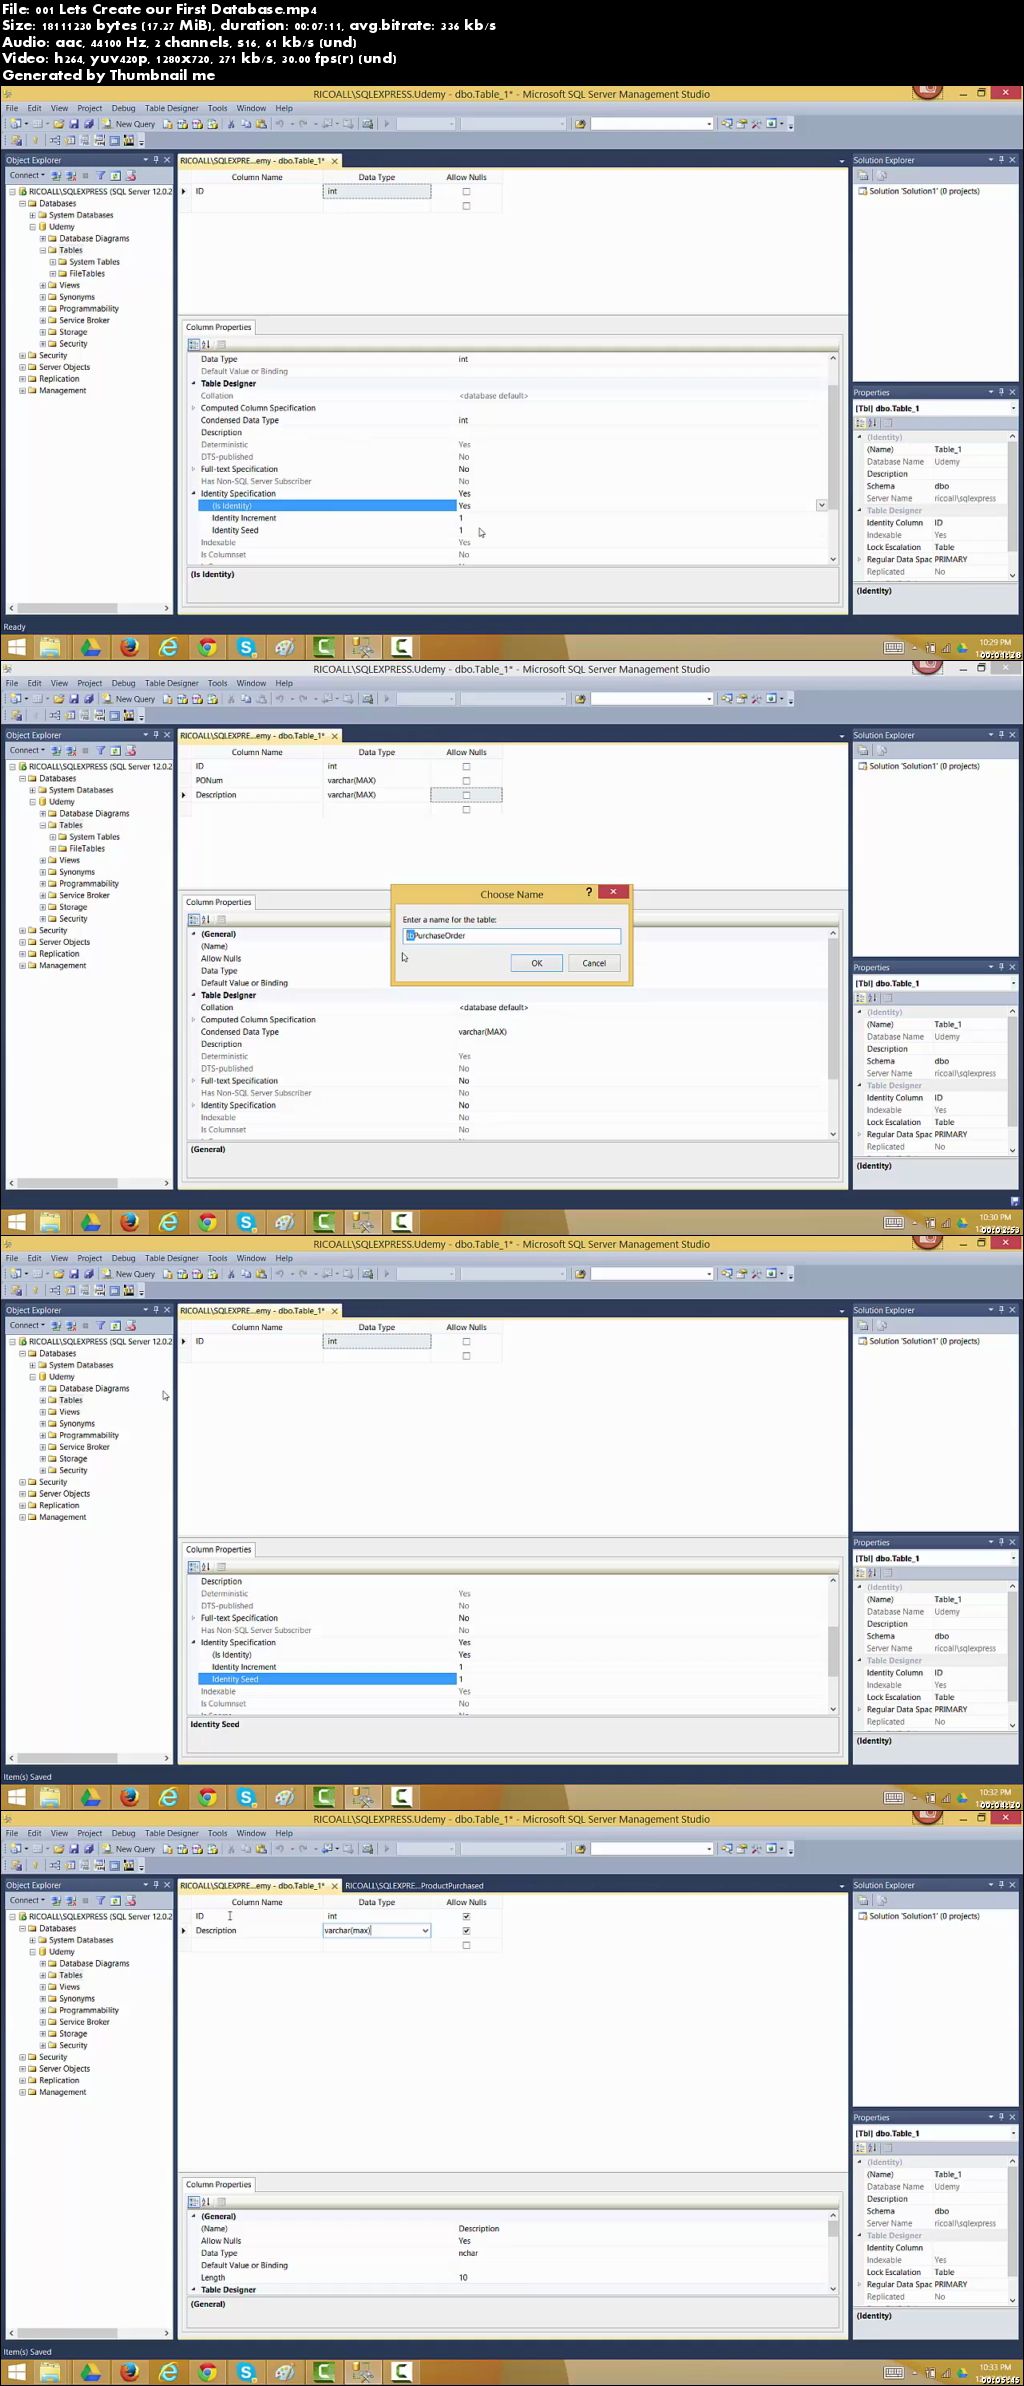Toggle Allow Nulls on empty row in top frame

(466, 206)
